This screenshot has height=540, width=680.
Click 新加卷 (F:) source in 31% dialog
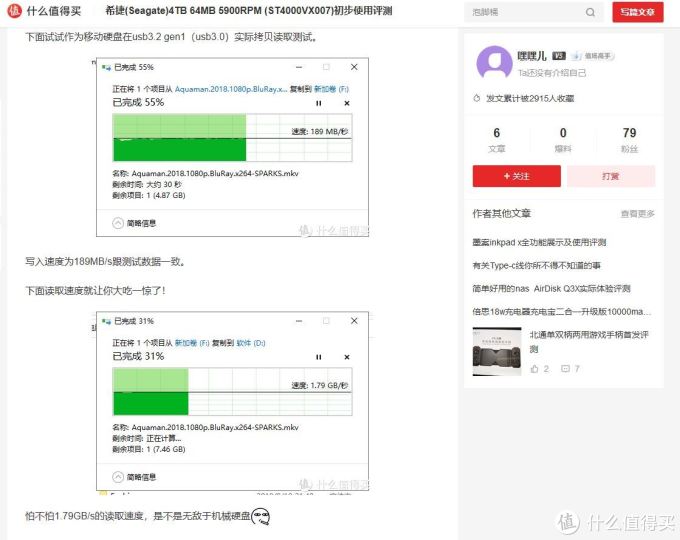(x=192, y=343)
